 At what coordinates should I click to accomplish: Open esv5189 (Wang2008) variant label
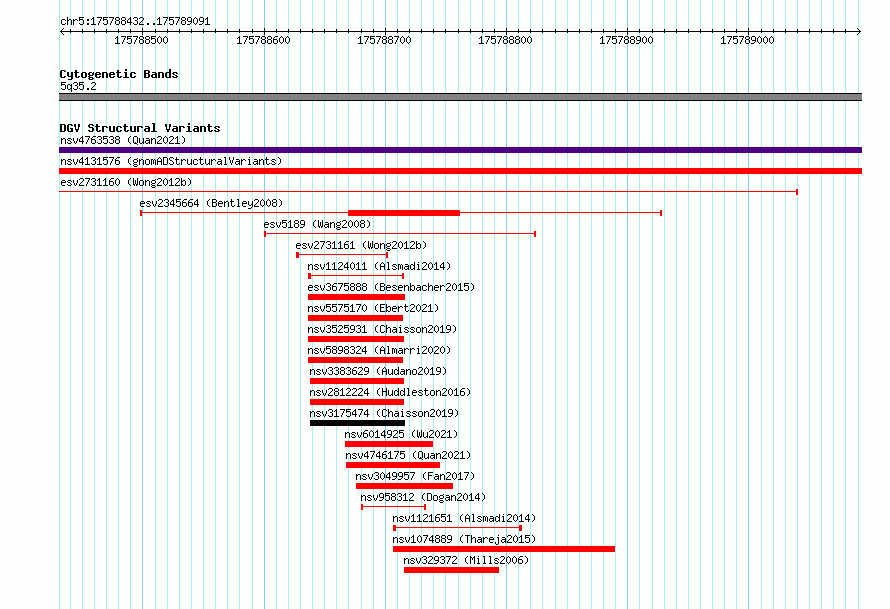(317, 224)
